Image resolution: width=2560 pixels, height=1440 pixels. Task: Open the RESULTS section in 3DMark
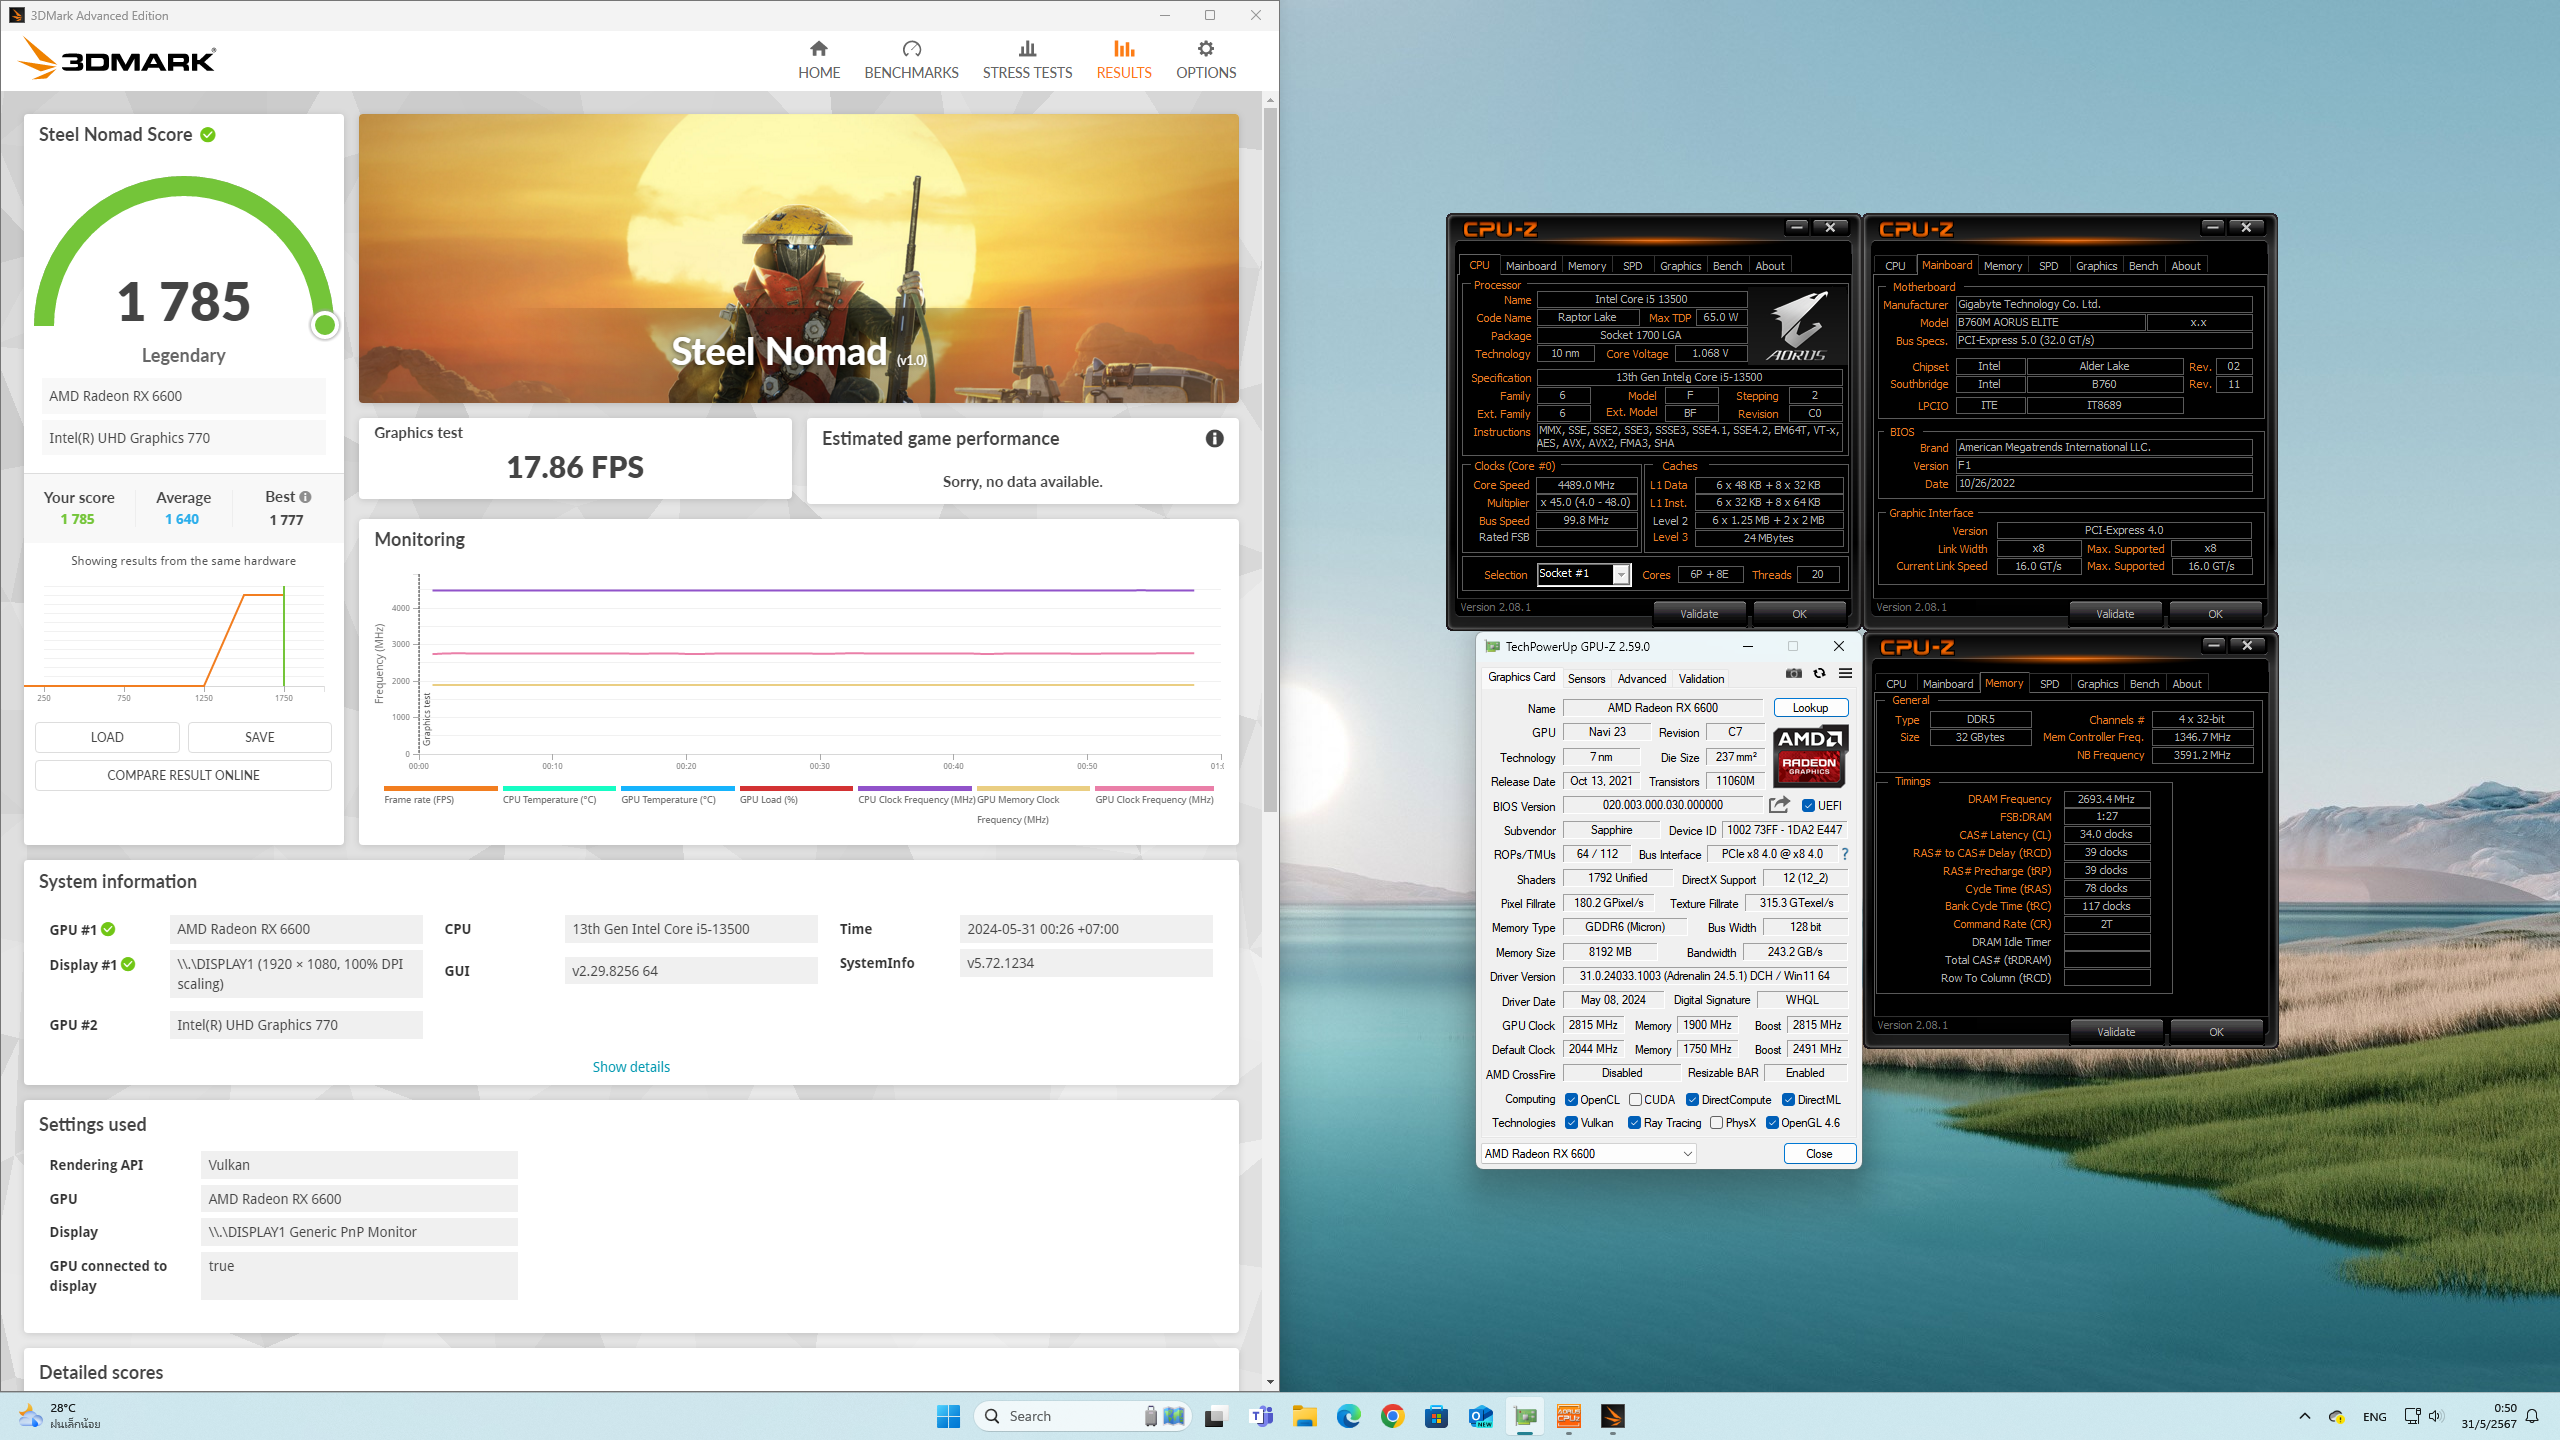click(x=1124, y=60)
